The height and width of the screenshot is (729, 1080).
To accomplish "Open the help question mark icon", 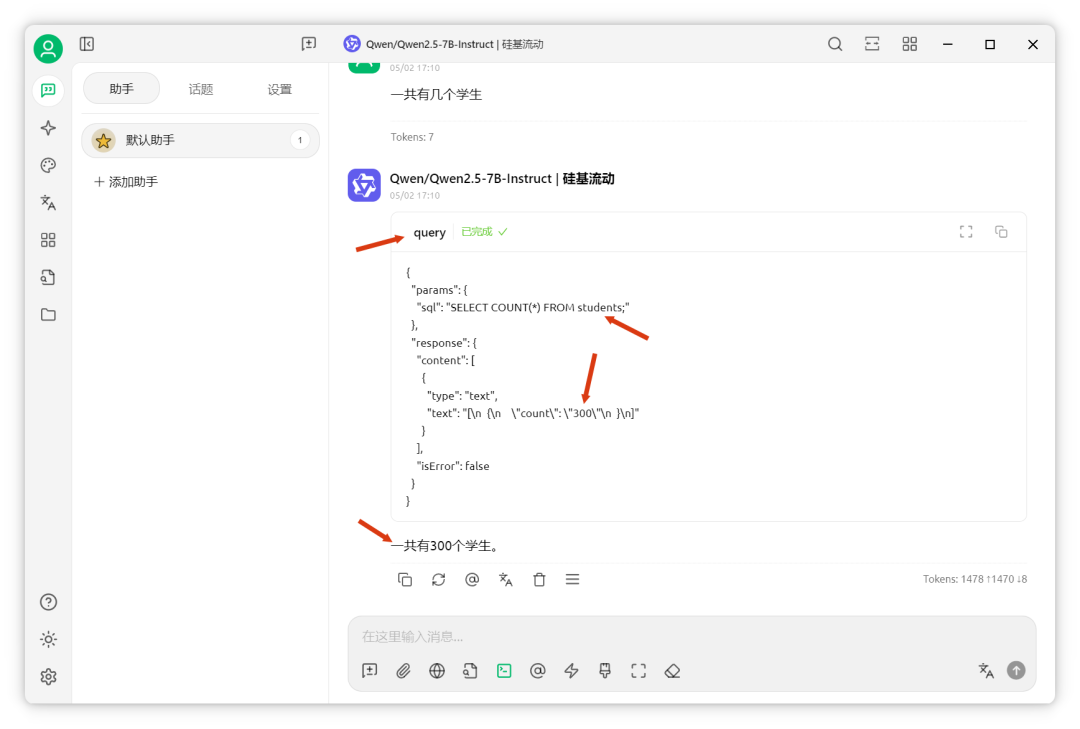I will [48, 602].
